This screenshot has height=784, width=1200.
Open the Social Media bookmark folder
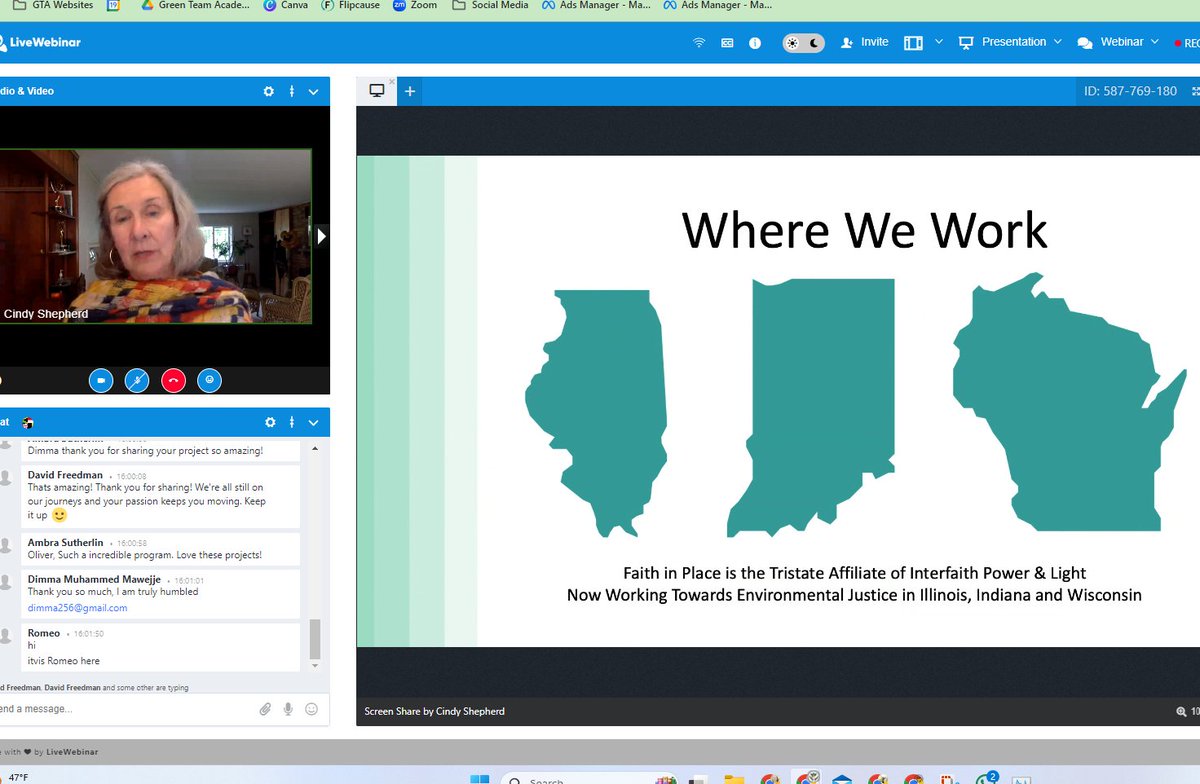click(490, 5)
